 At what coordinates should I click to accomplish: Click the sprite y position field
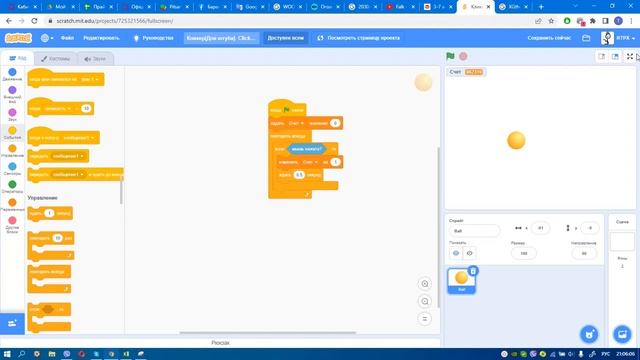point(590,228)
